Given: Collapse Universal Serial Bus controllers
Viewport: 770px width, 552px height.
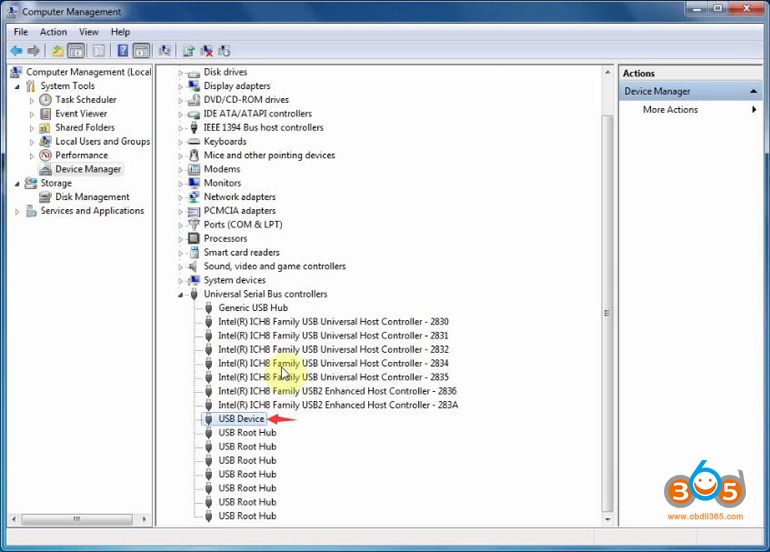Looking at the screenshot, I should point(180,295).
